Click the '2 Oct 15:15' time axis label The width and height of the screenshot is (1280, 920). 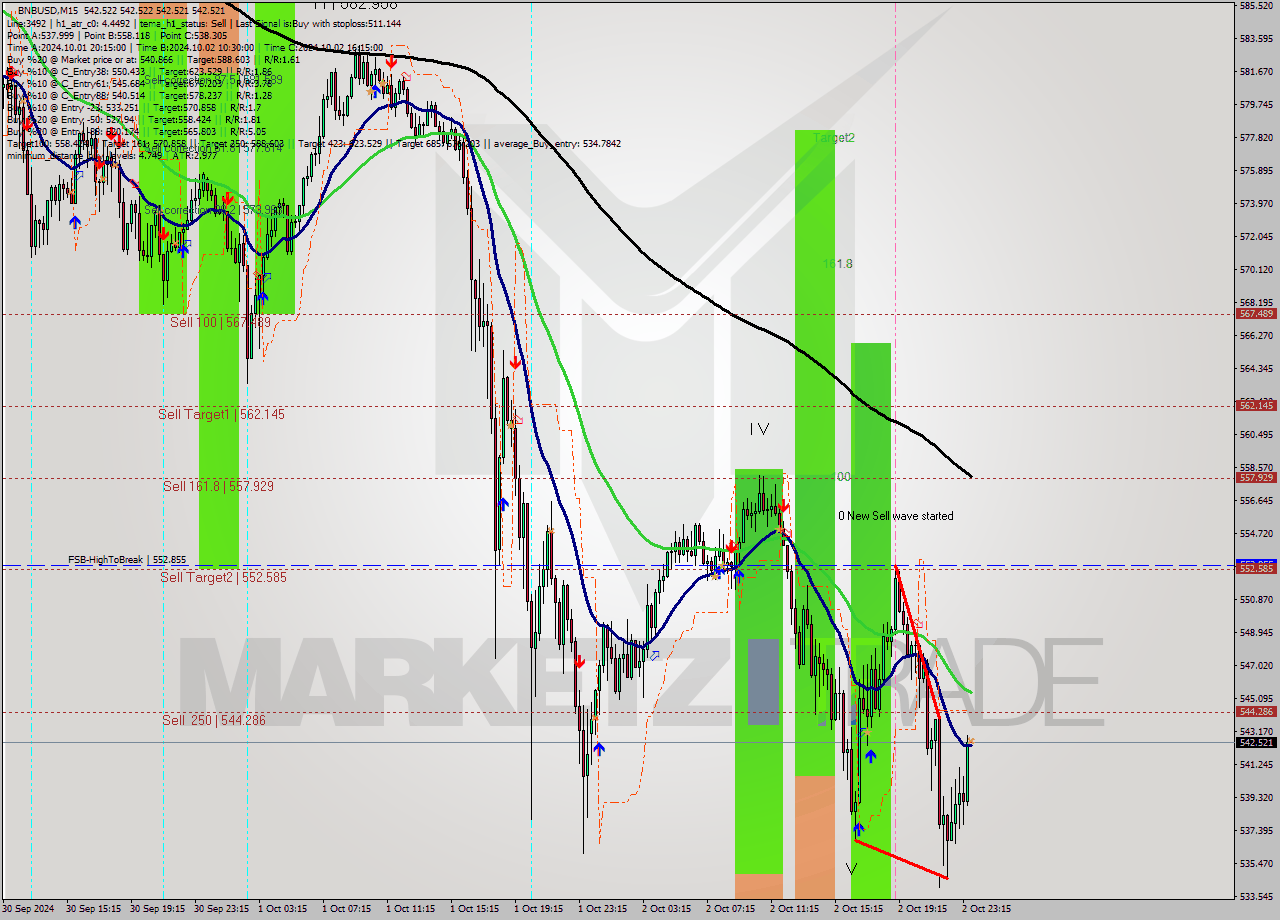pos(859,909)
